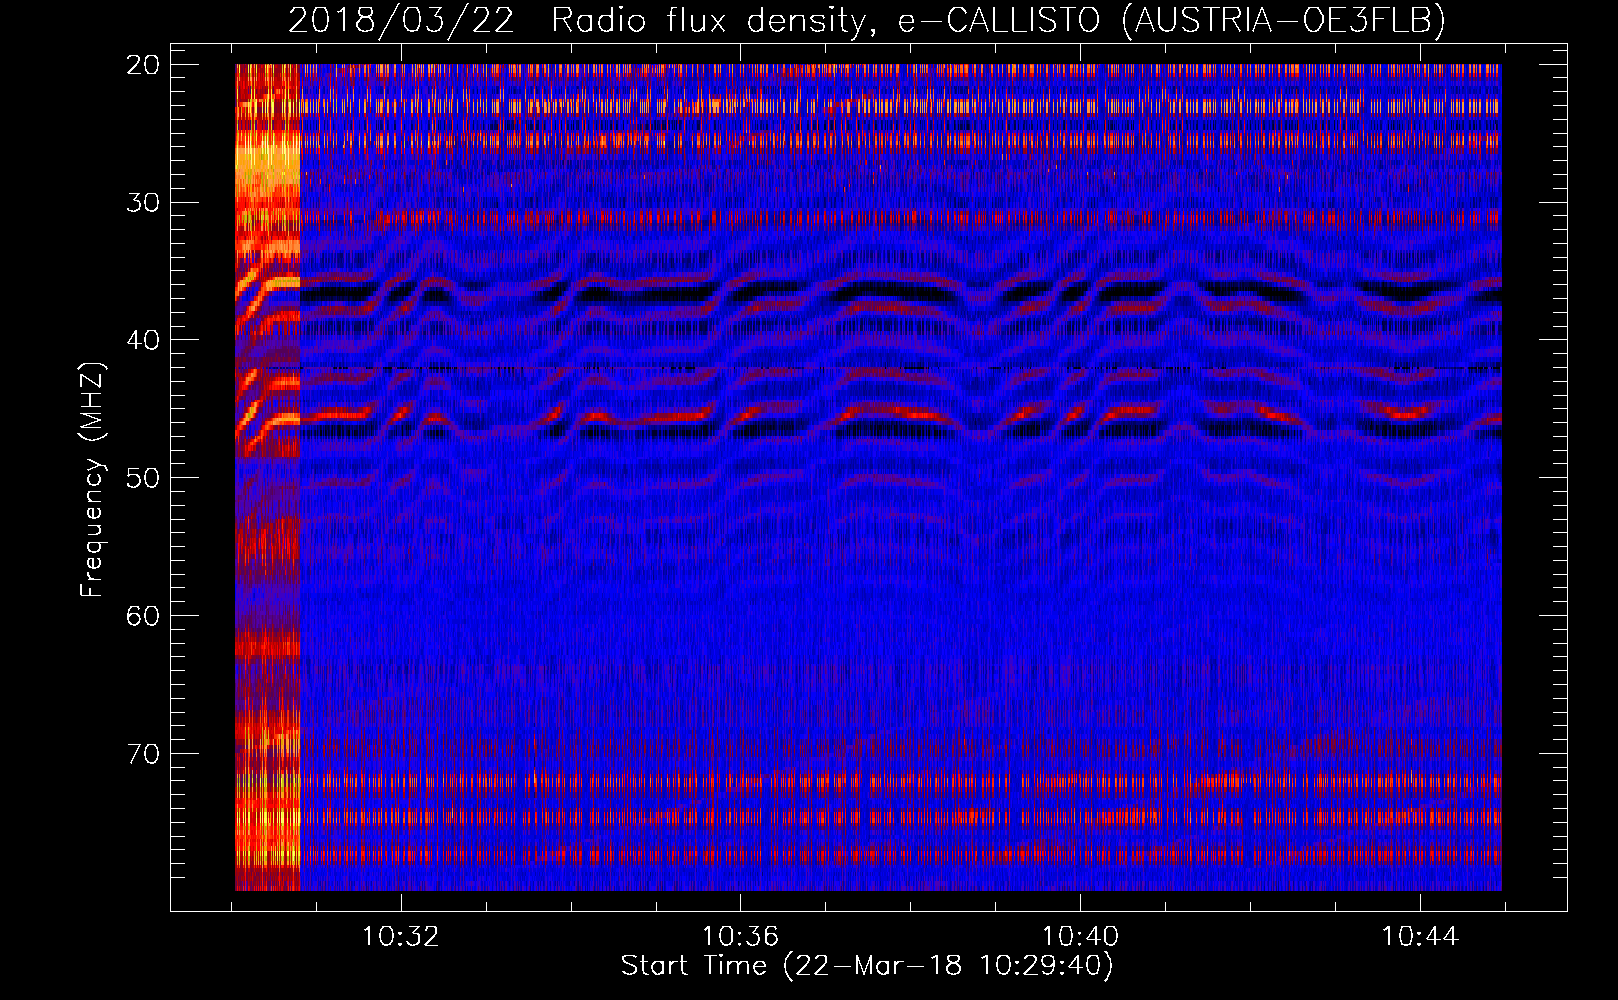This screenshot has height=1000, width=1618.
Task: Click the 30 frequency tick label
Action: 144,203
